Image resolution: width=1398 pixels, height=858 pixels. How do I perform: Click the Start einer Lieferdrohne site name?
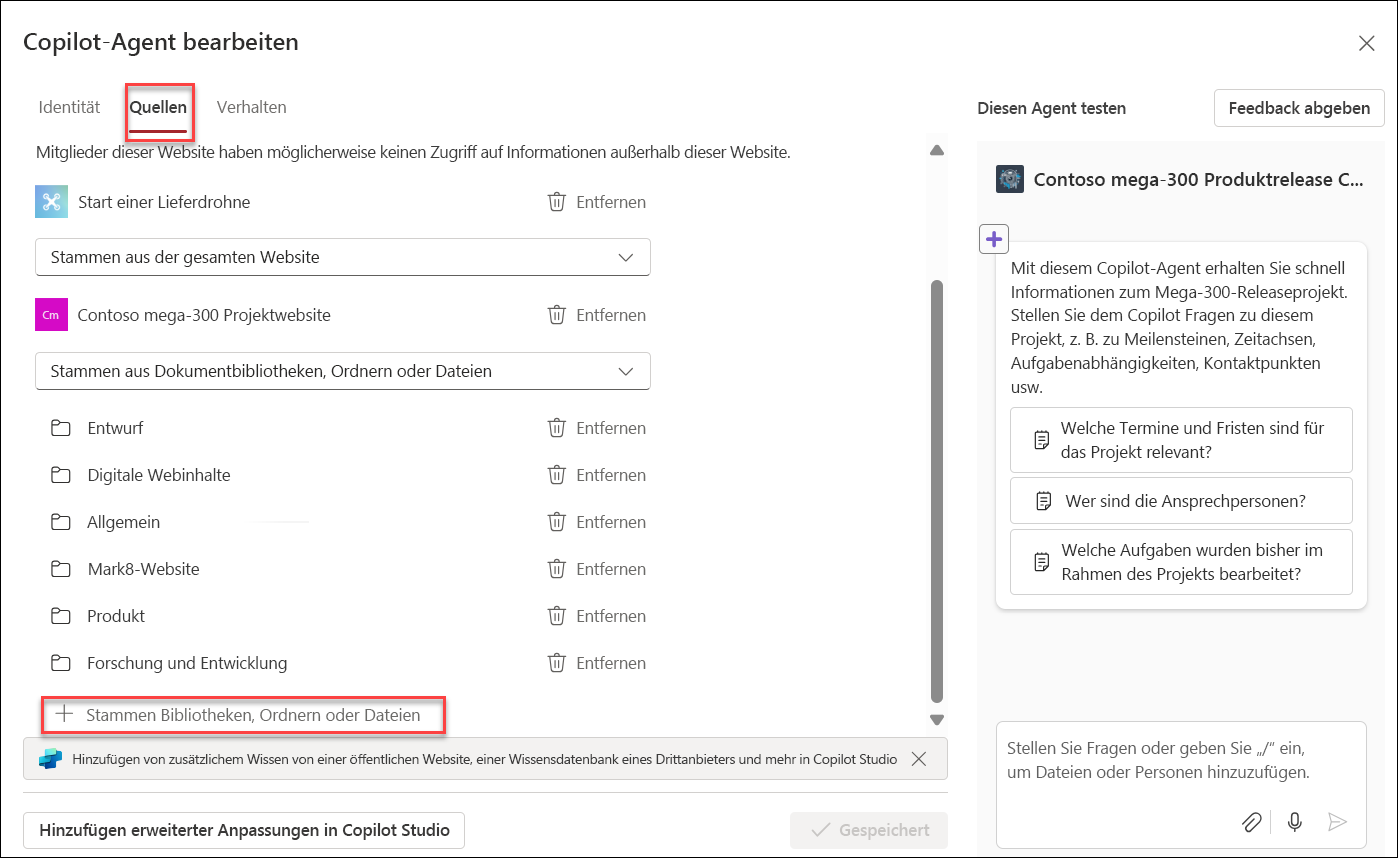164,202
